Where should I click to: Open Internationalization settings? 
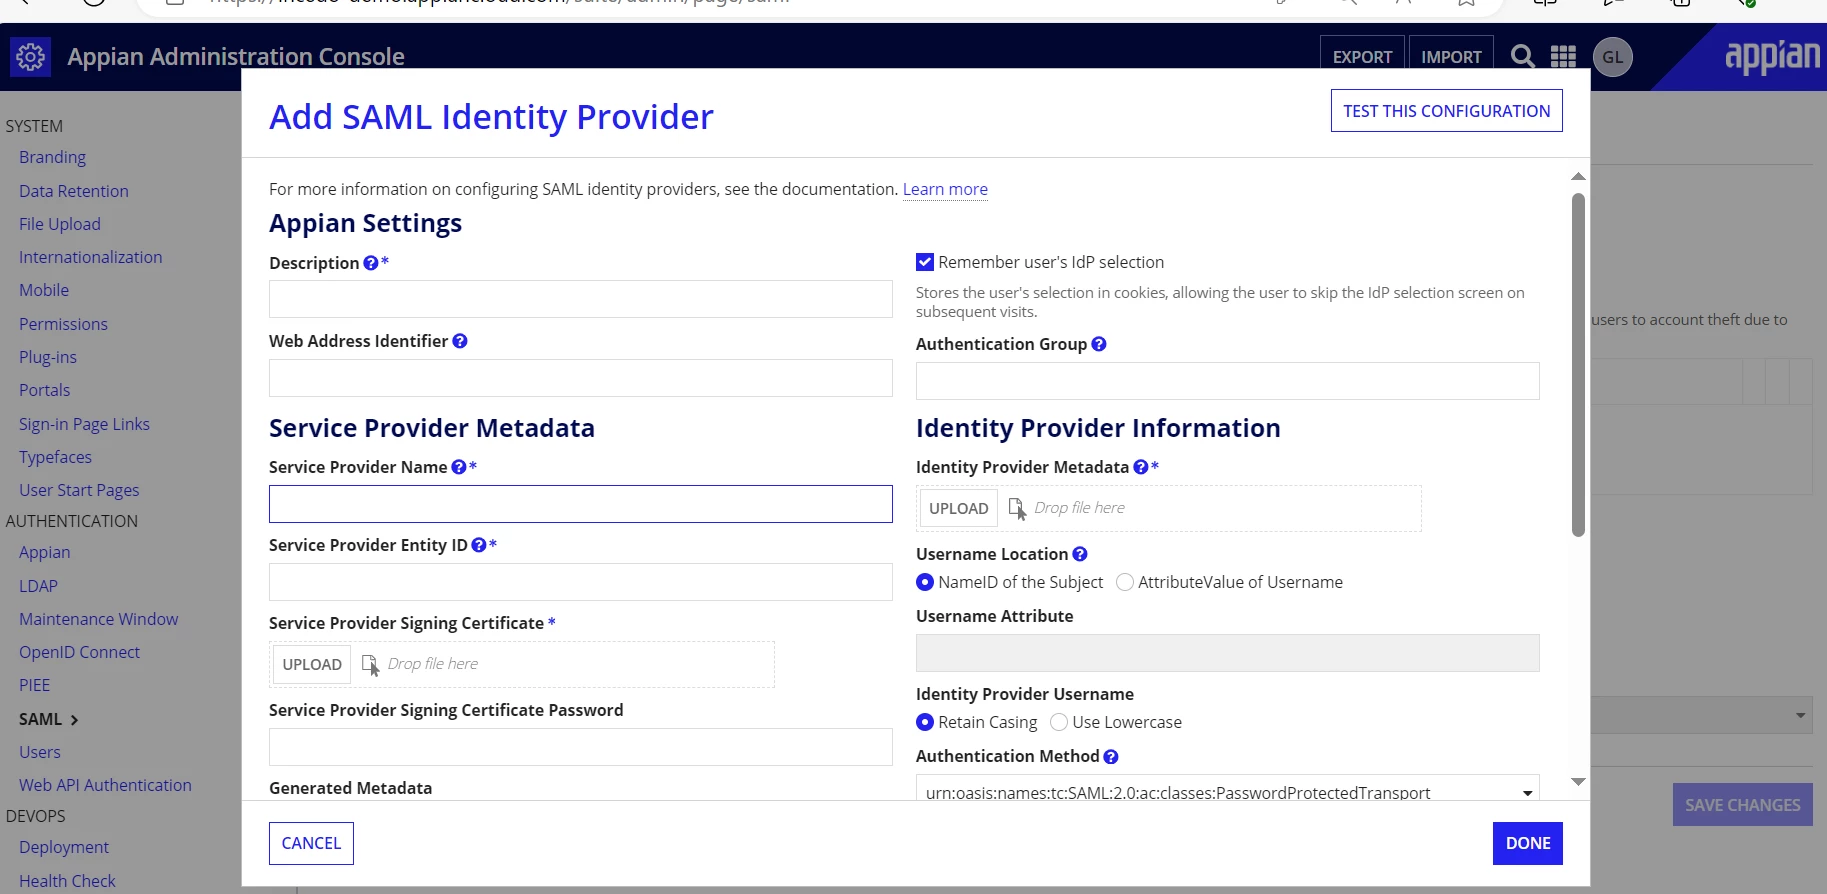click(90, 257)
